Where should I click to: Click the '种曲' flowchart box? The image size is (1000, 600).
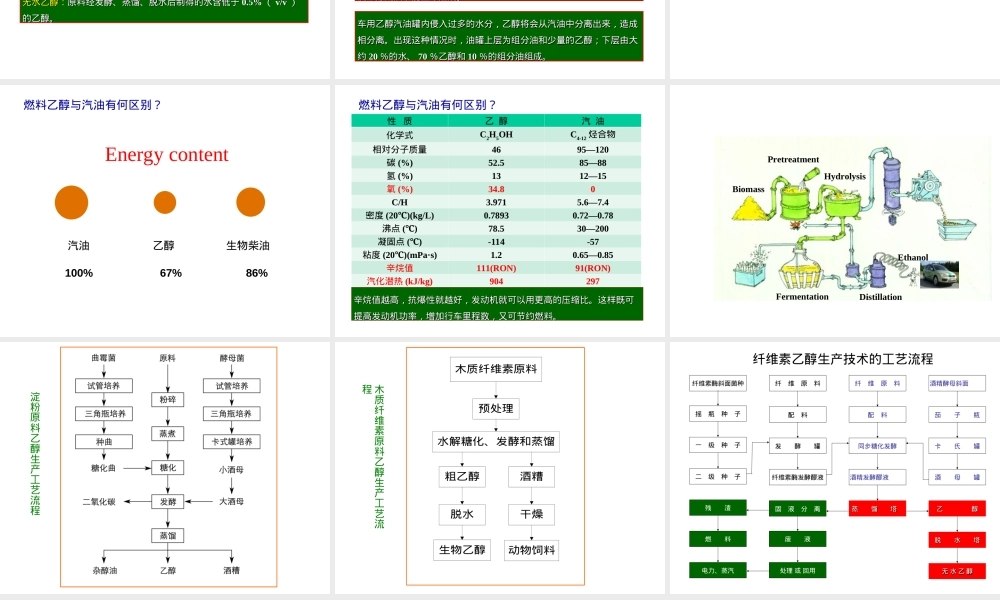point(104,441)
